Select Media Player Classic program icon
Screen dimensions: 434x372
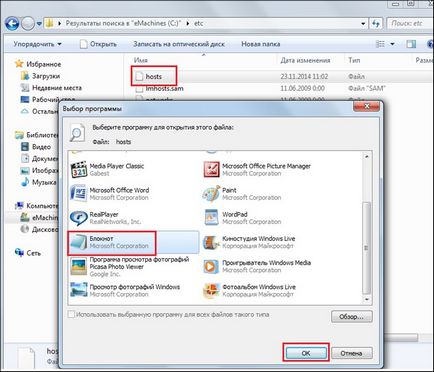pos(79,169)
